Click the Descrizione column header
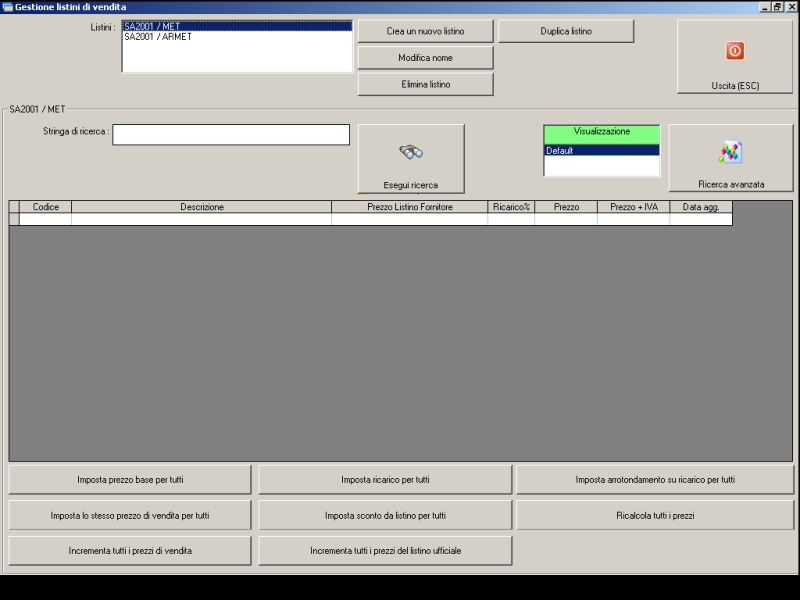800x600 pixels. [202, 207]
